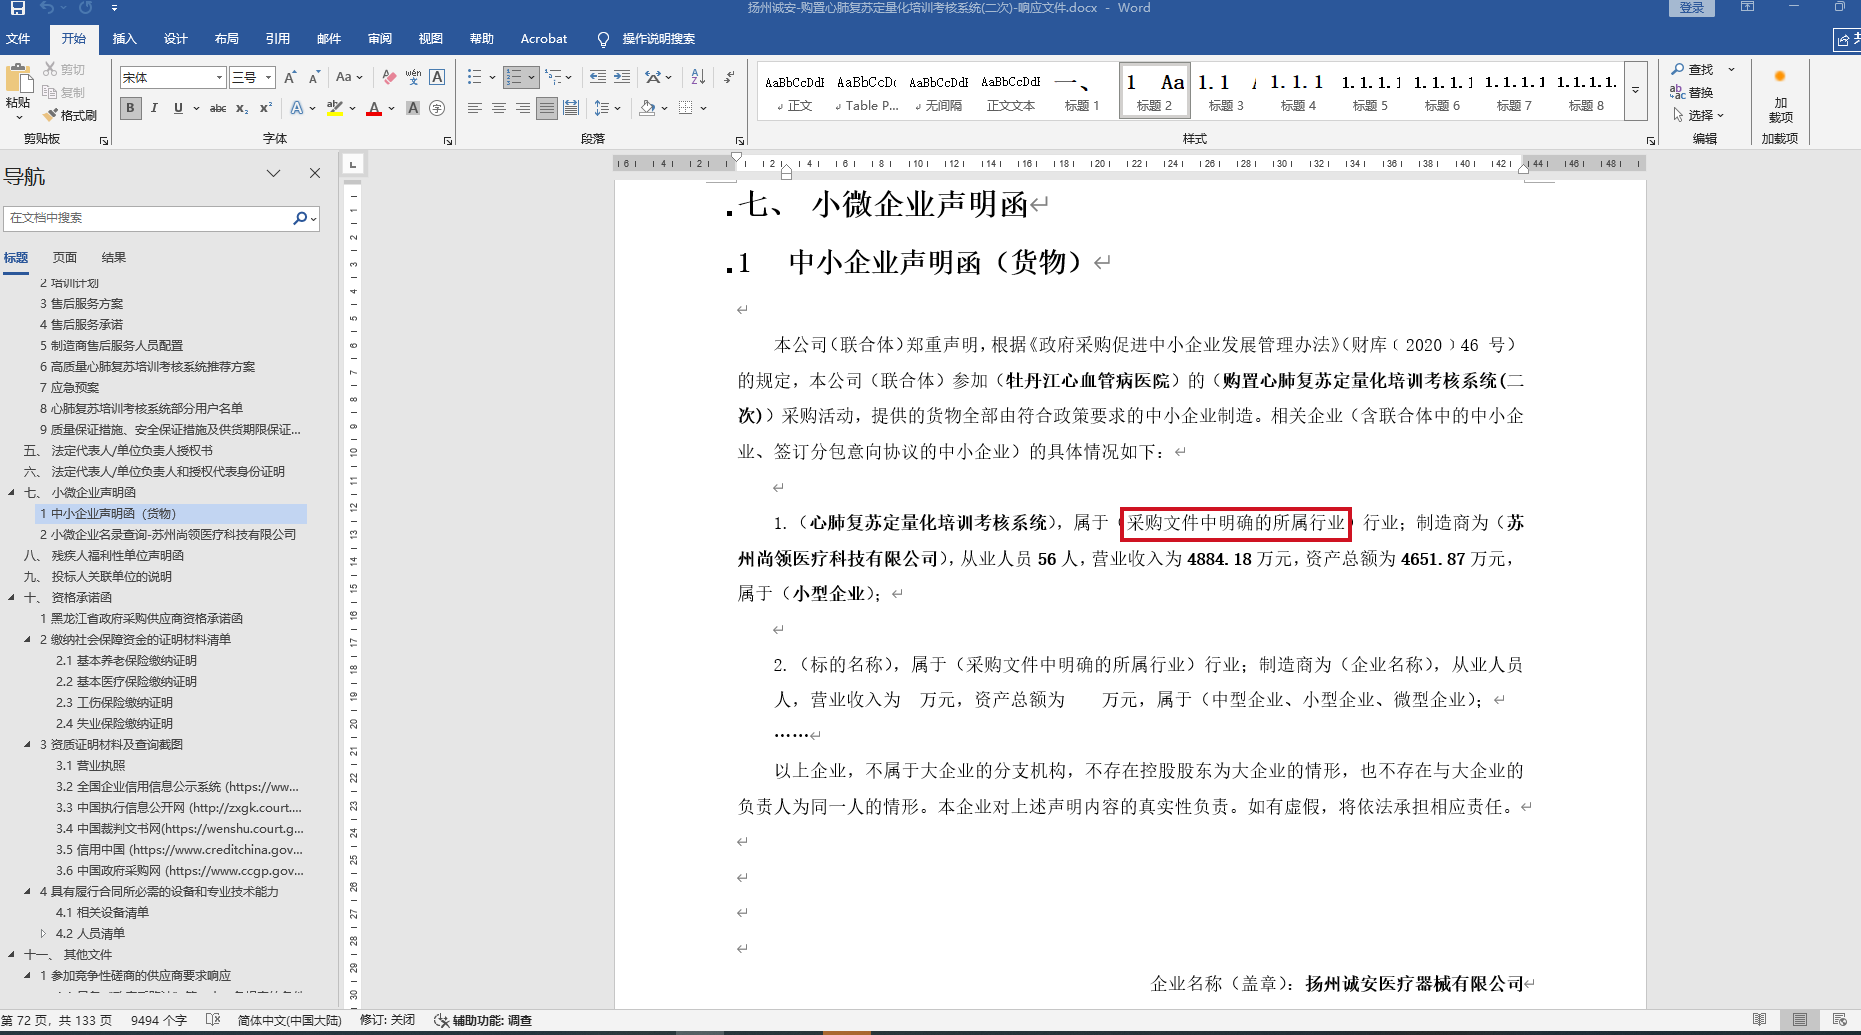Image resolution: width=1861 pixels, height=1035 pixels.
Task: Toggle Italic formatting
Action: pos(154,108)
